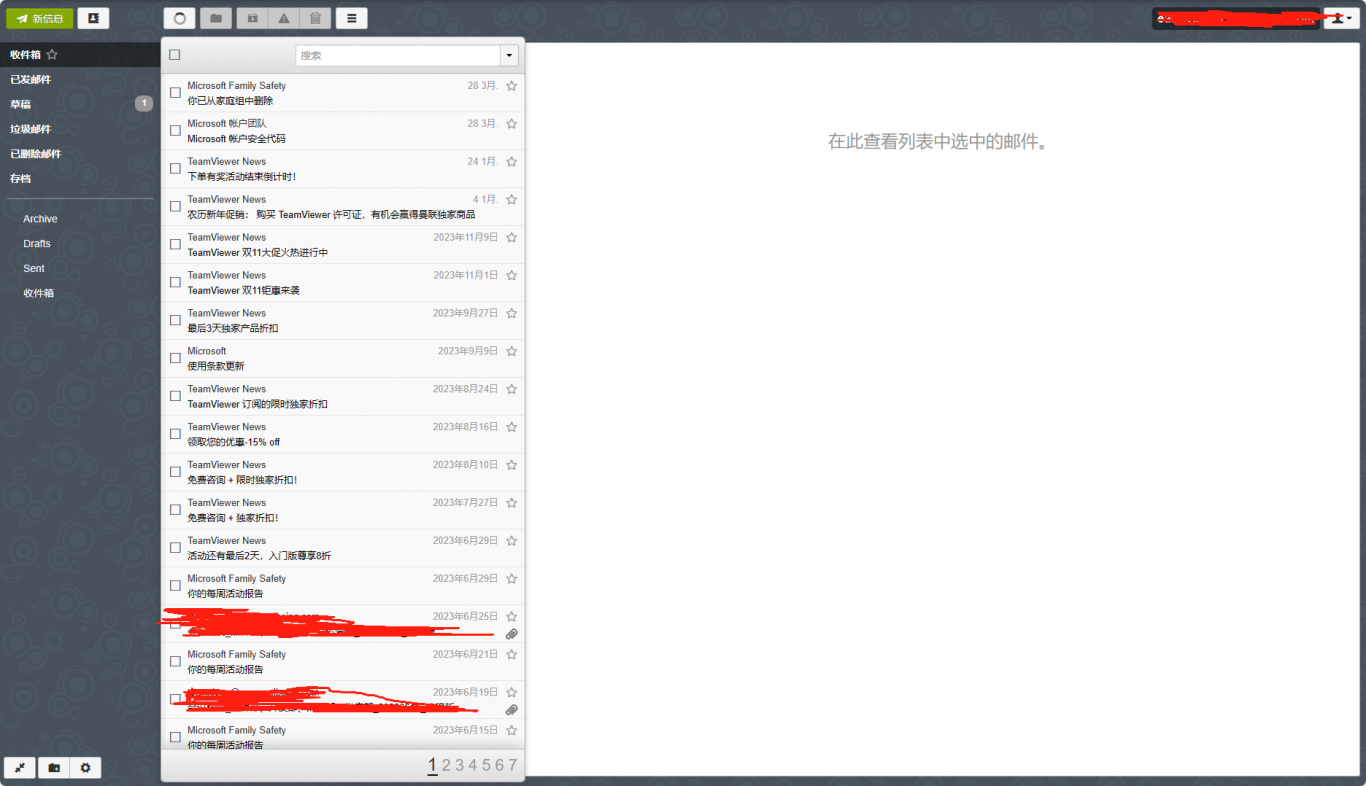This screenshot has height=786, width=1366.
Task: Click the add folder icon at bottom left
Action: [53, 767]
